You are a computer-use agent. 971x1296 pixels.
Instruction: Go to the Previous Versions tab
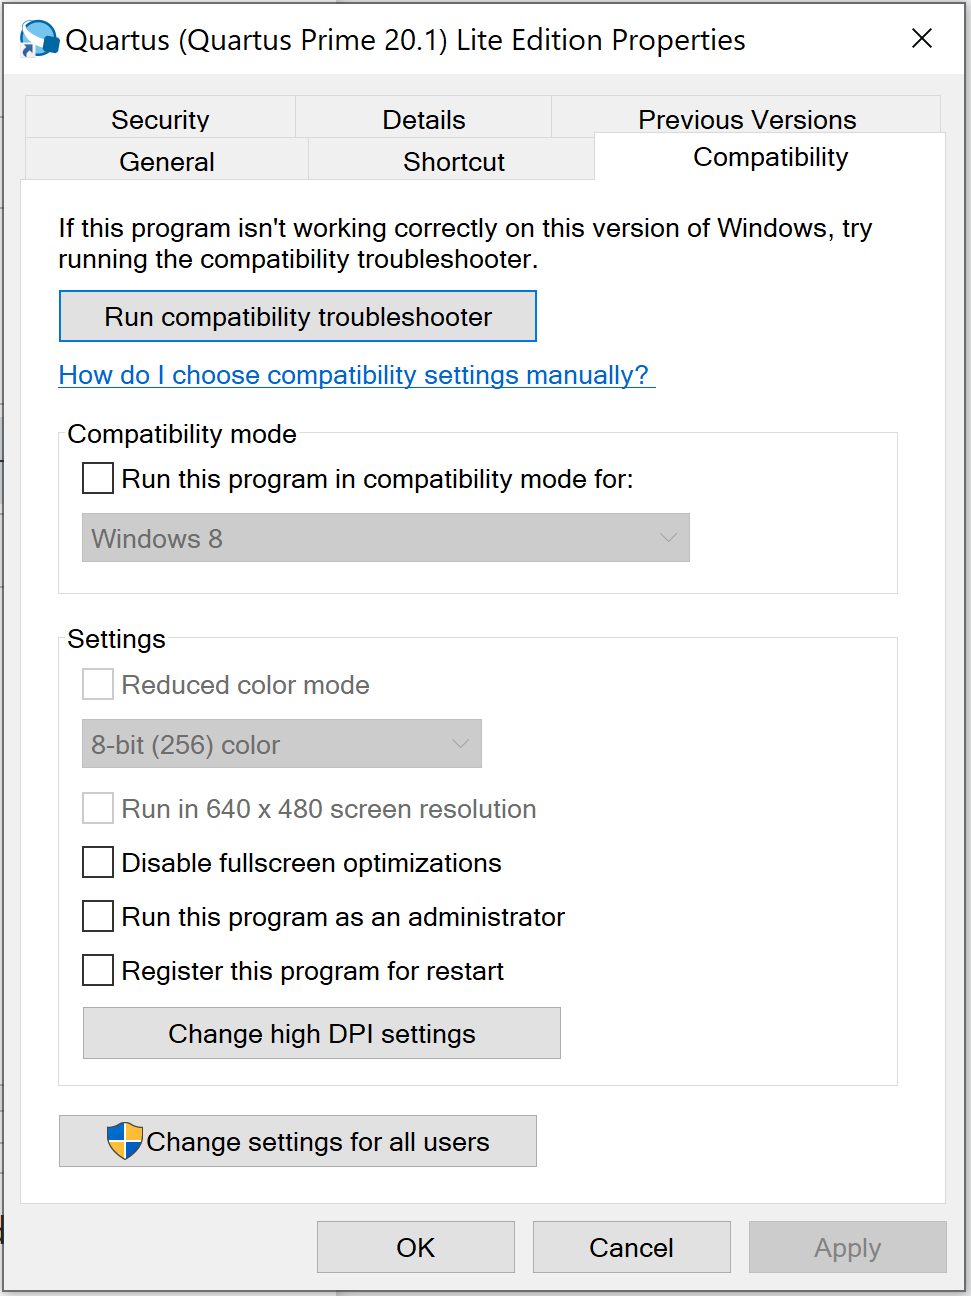pos(747,120)
